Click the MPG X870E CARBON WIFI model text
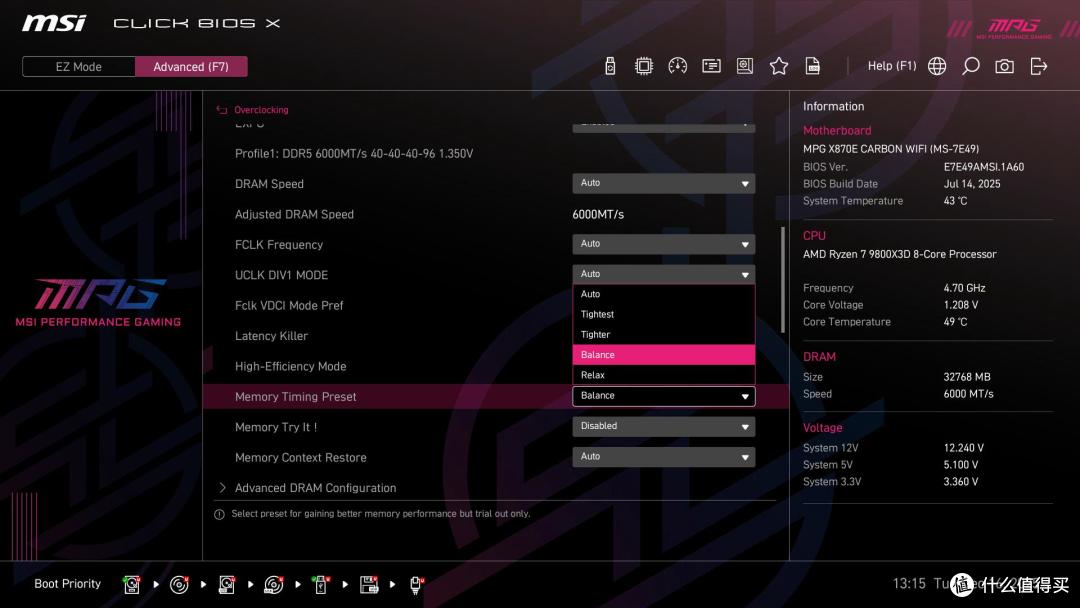The width and height of the screenshot is (1080, 608). click(x=891, y=149)
